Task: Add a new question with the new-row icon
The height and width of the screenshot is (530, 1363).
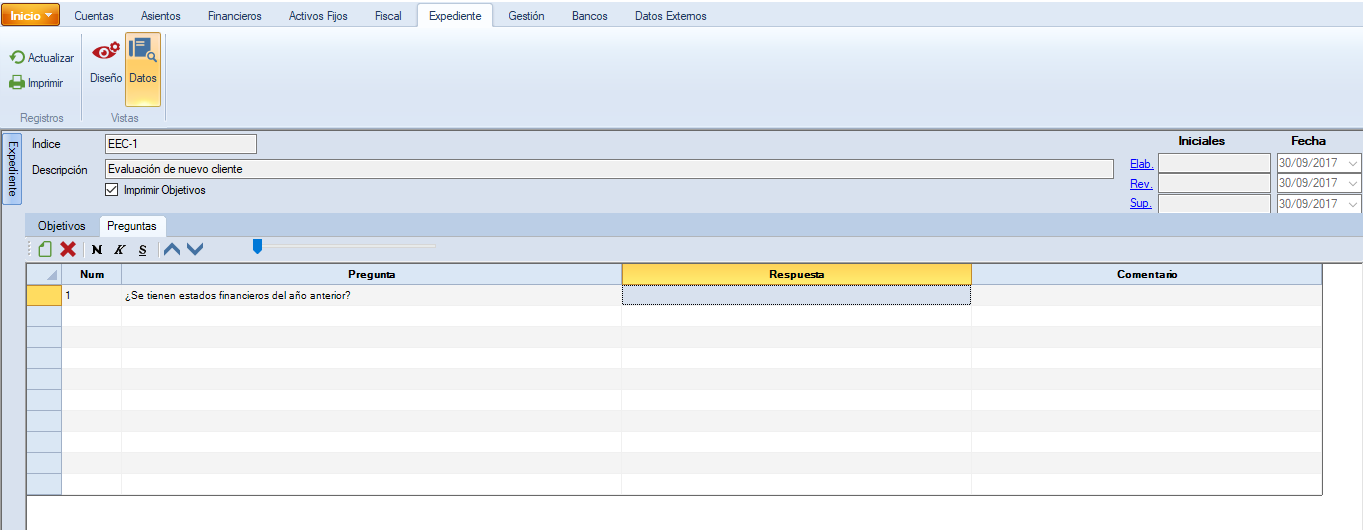Action: 45,249
